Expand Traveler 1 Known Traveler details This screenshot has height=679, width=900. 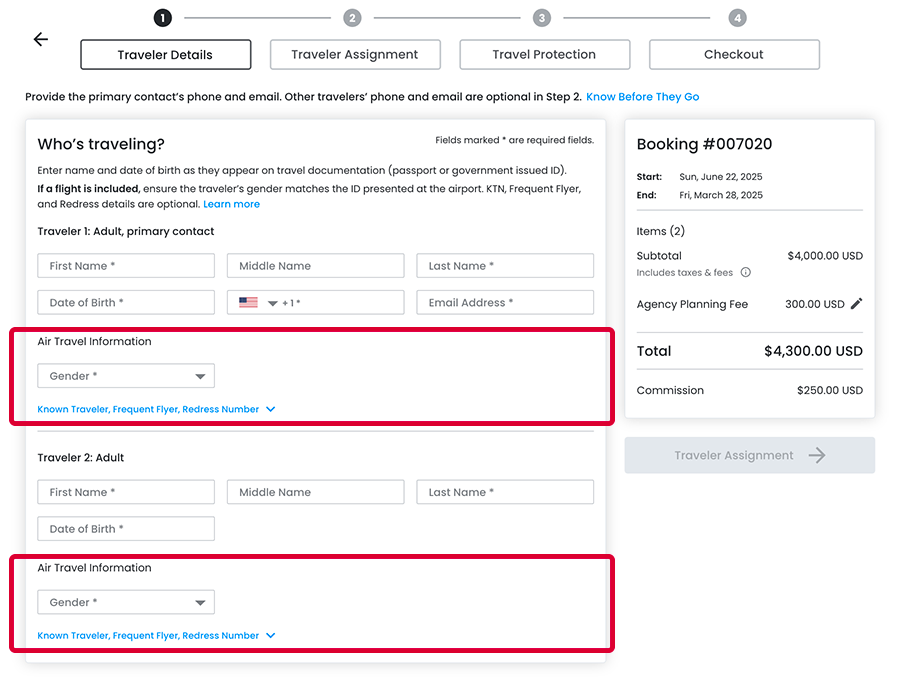tap(156, 410)
